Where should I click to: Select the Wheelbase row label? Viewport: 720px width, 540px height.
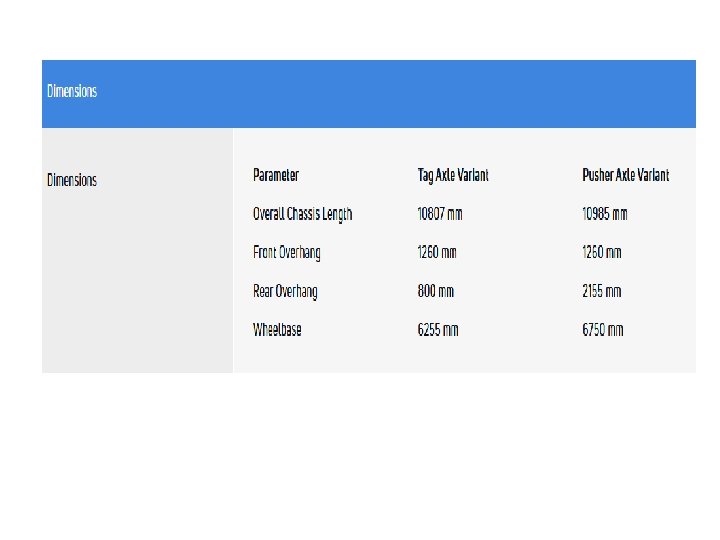click(277, 330)
